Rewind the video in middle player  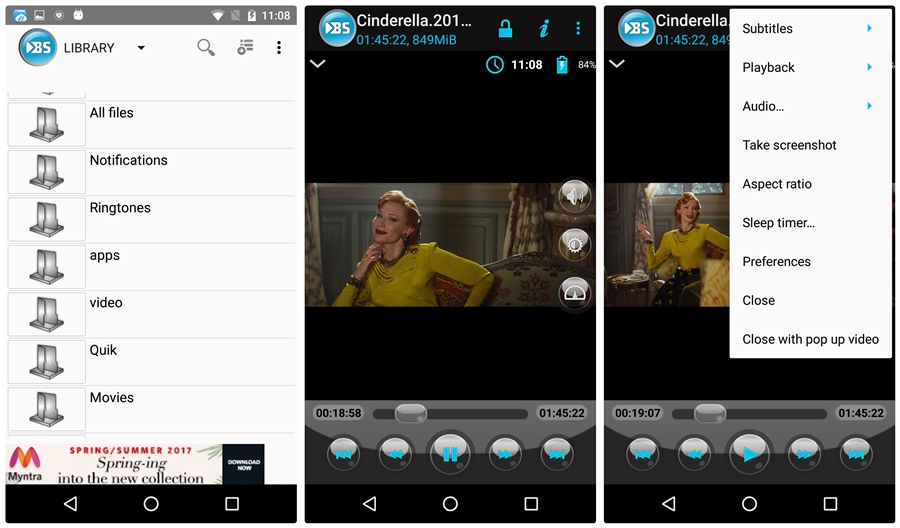pyautogui.click(x=395, y=454)
